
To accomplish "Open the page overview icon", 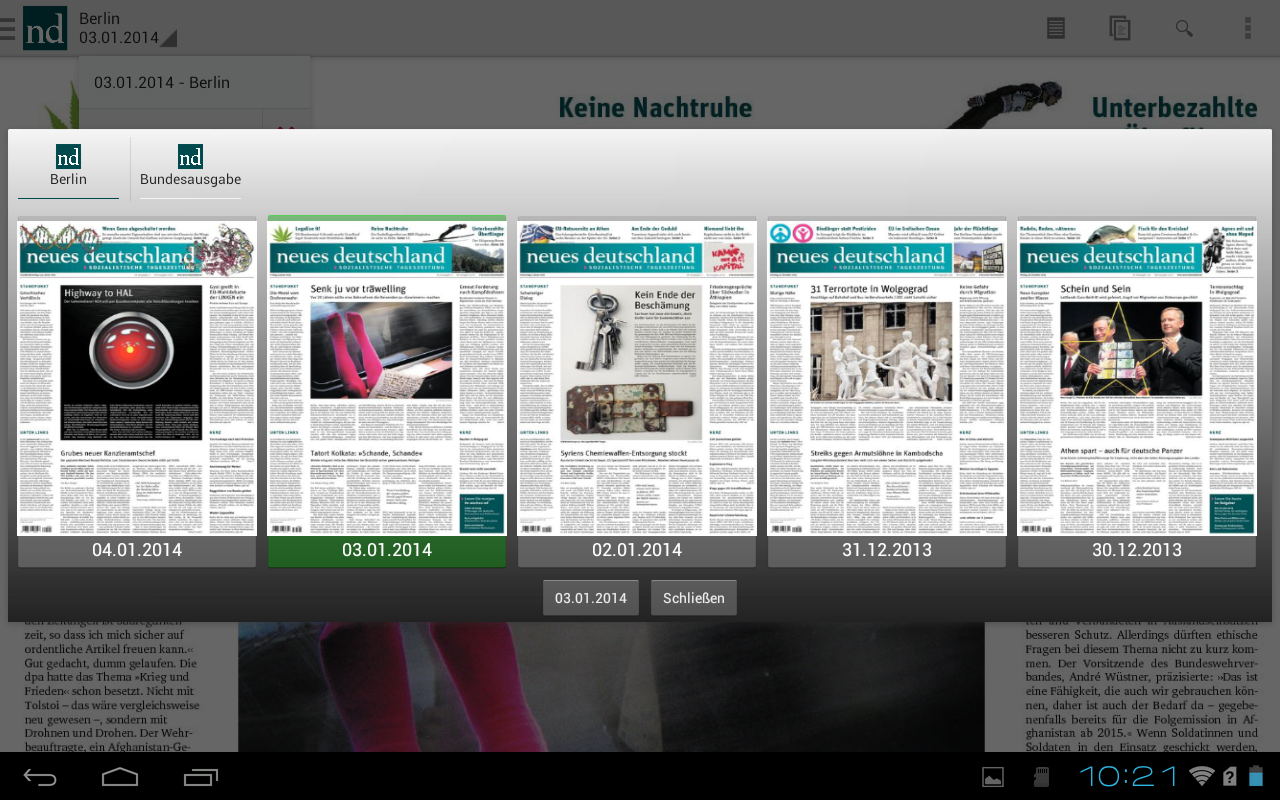I will tap(1120, 28).
